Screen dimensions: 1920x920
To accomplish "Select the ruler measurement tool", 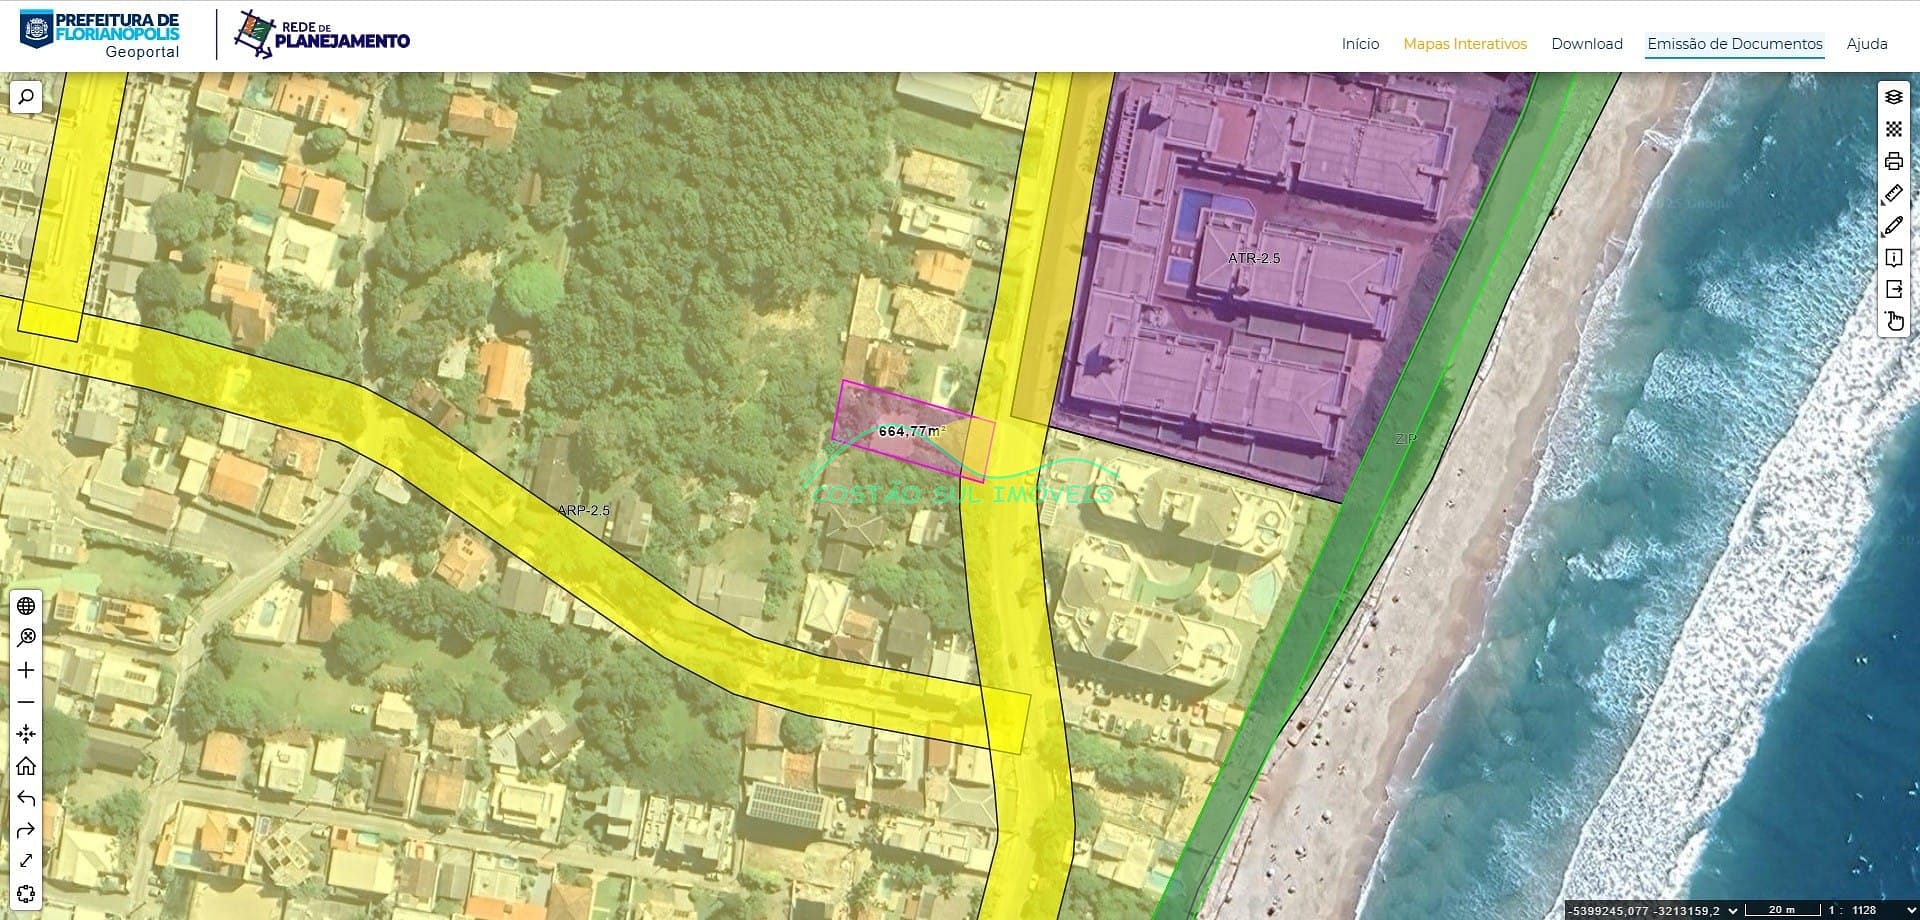I will [x=1893, y=193].
